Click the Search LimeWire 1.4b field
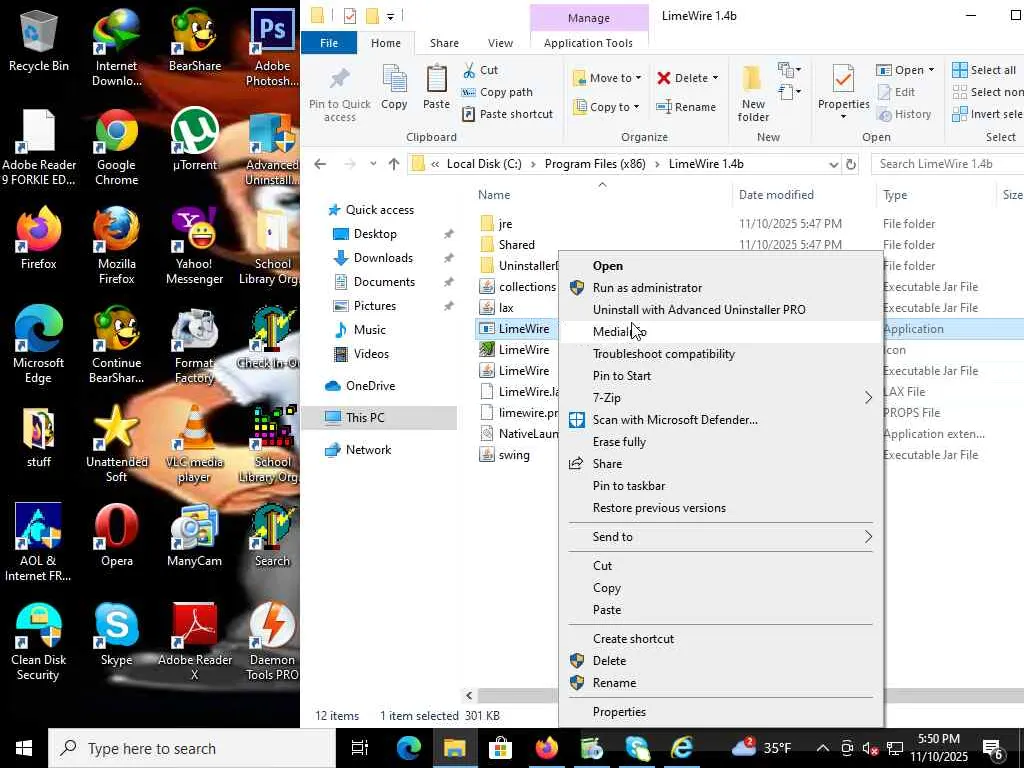The width and height of the screenshot is (1024, 768). pyautogui.click(x=948, y=164)
